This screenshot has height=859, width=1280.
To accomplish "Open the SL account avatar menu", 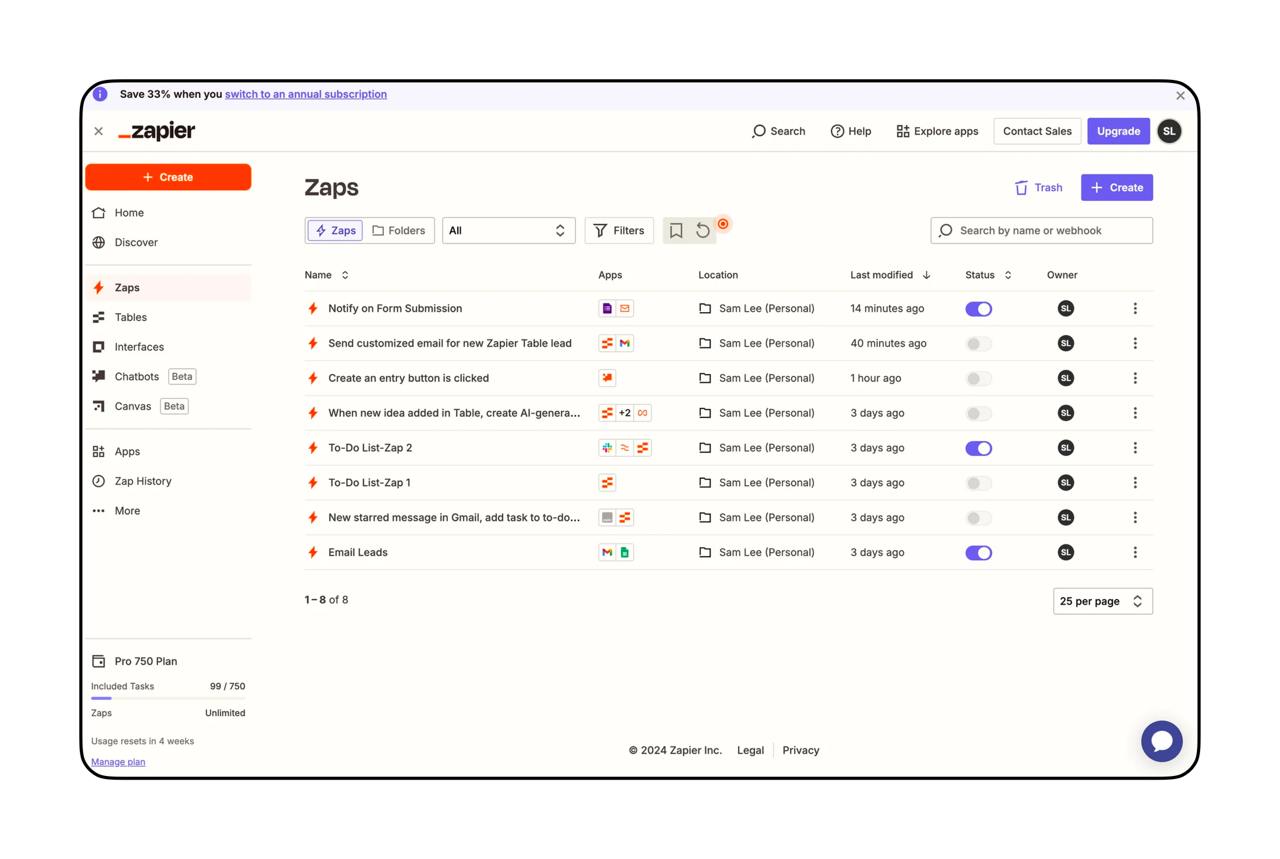I will pos(1169,131).
